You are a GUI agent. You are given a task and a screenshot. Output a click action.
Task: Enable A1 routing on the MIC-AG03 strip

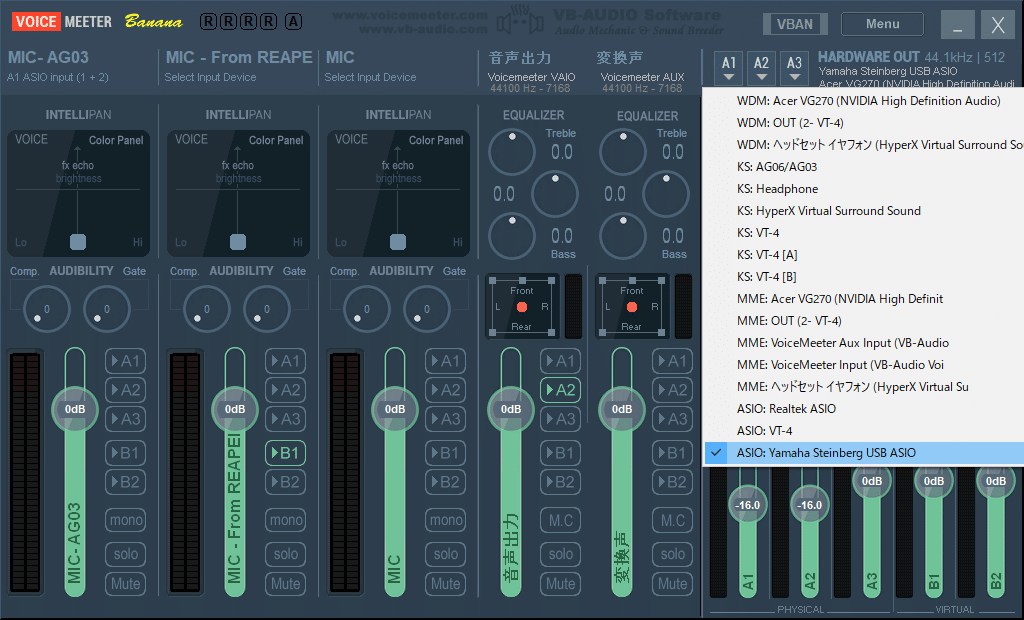(x=125, y=361)
